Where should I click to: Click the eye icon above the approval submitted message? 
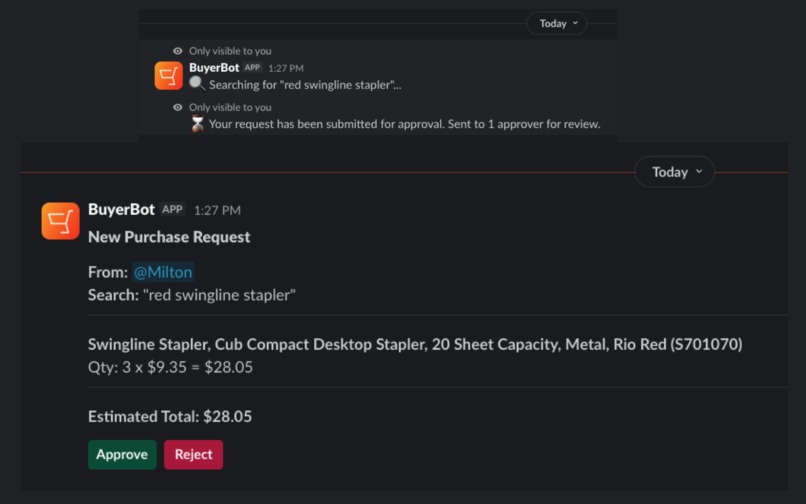click(178, 107)
